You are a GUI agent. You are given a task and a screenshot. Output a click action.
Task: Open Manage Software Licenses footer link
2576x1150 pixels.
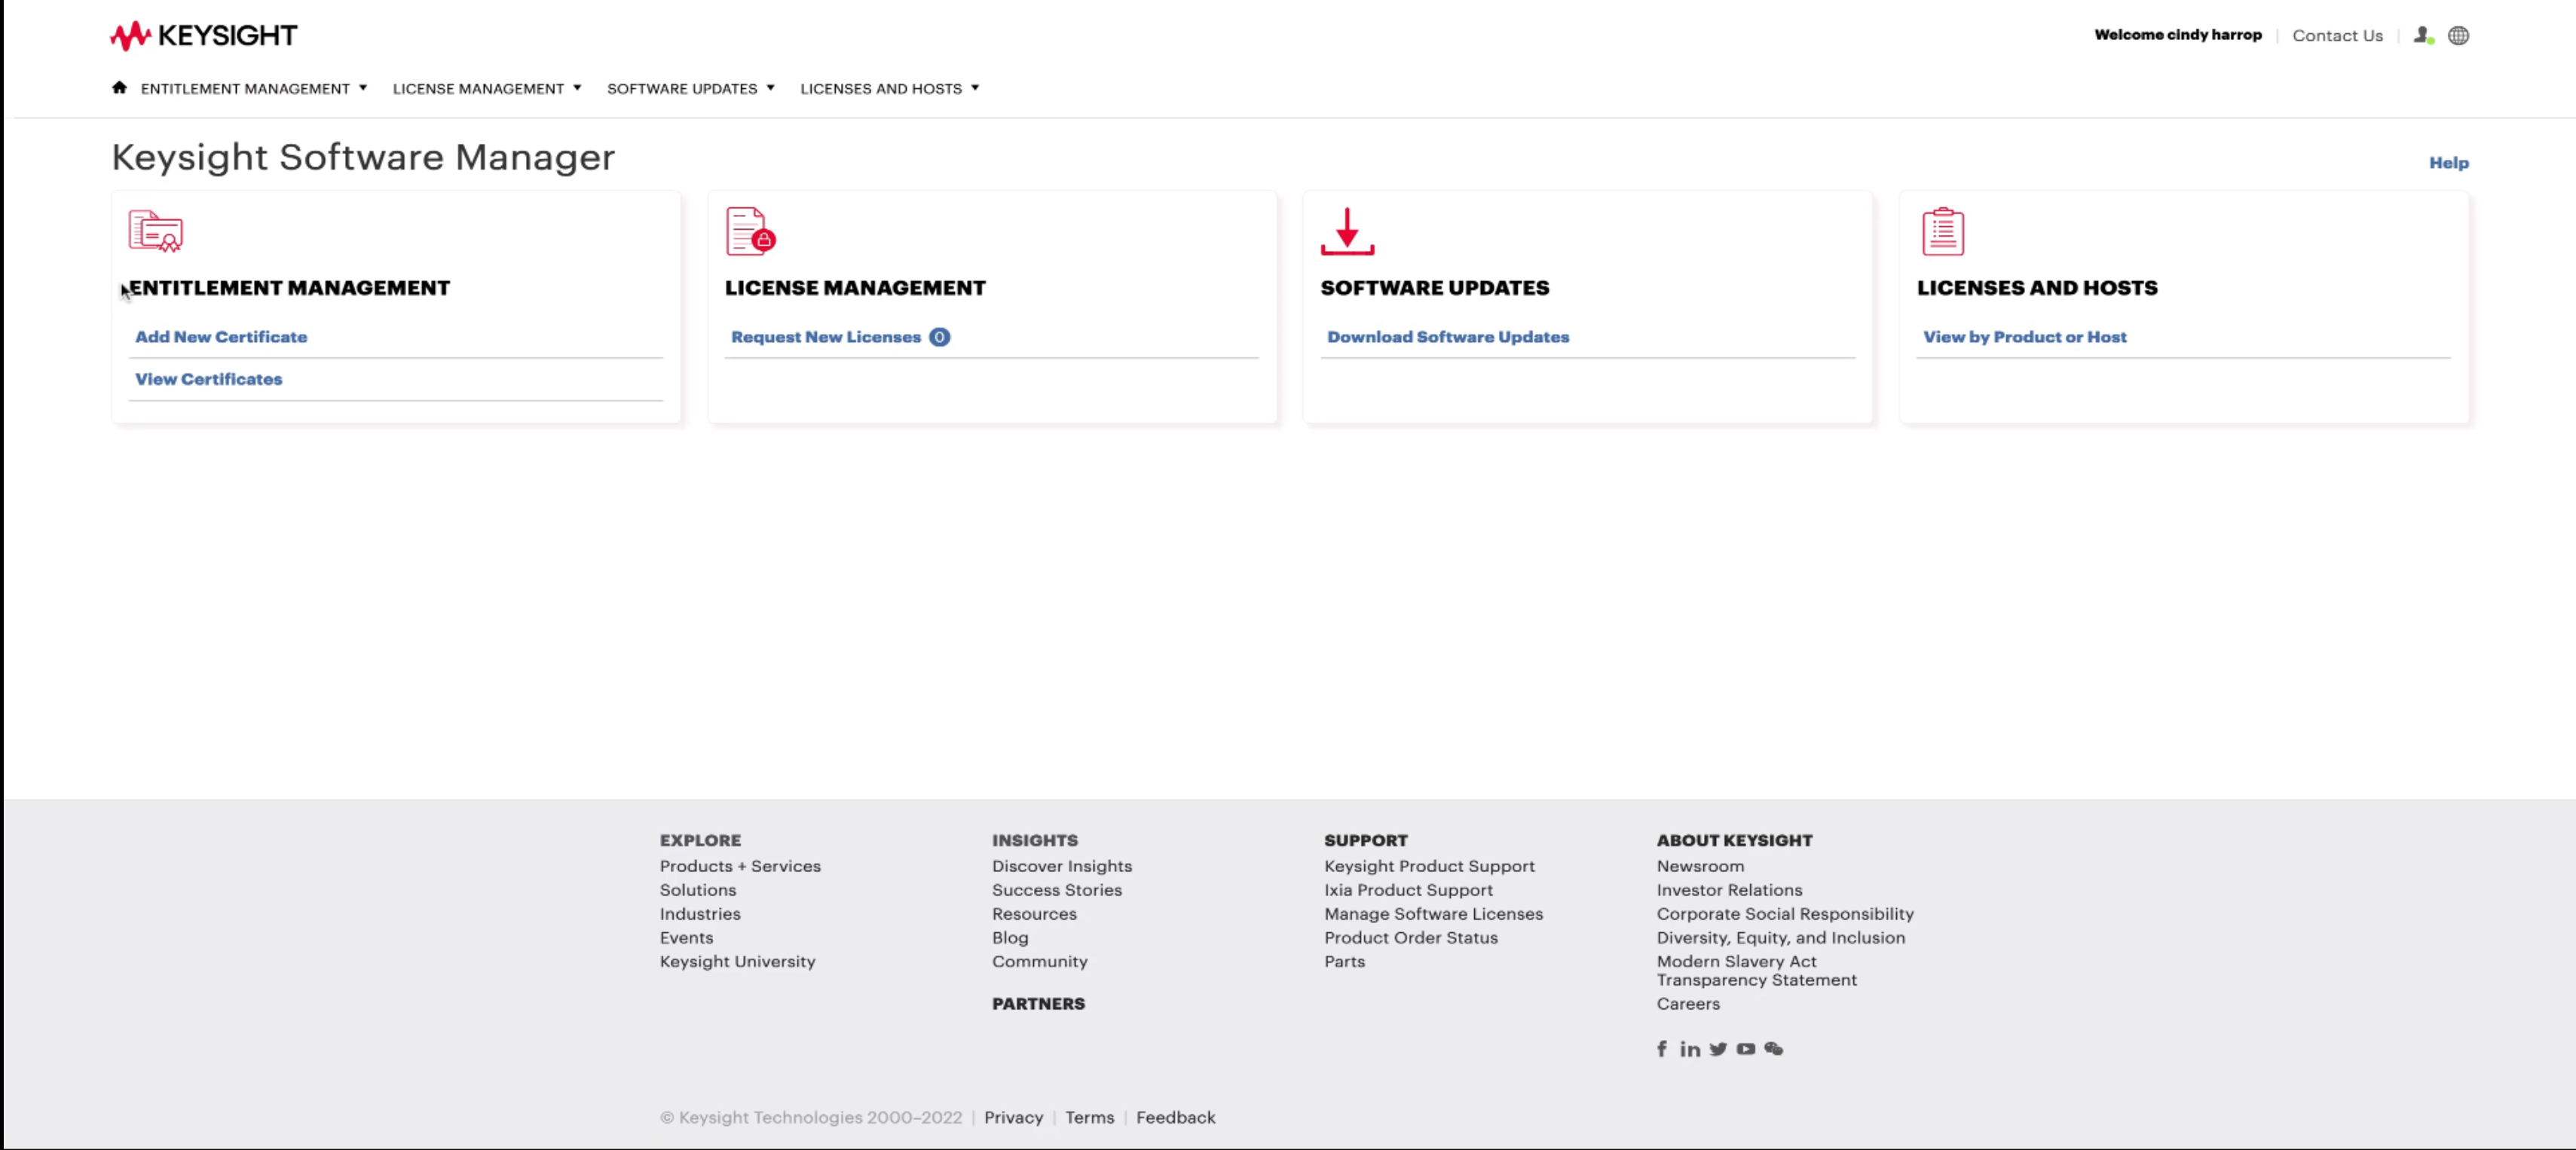tap(1433, 914)
